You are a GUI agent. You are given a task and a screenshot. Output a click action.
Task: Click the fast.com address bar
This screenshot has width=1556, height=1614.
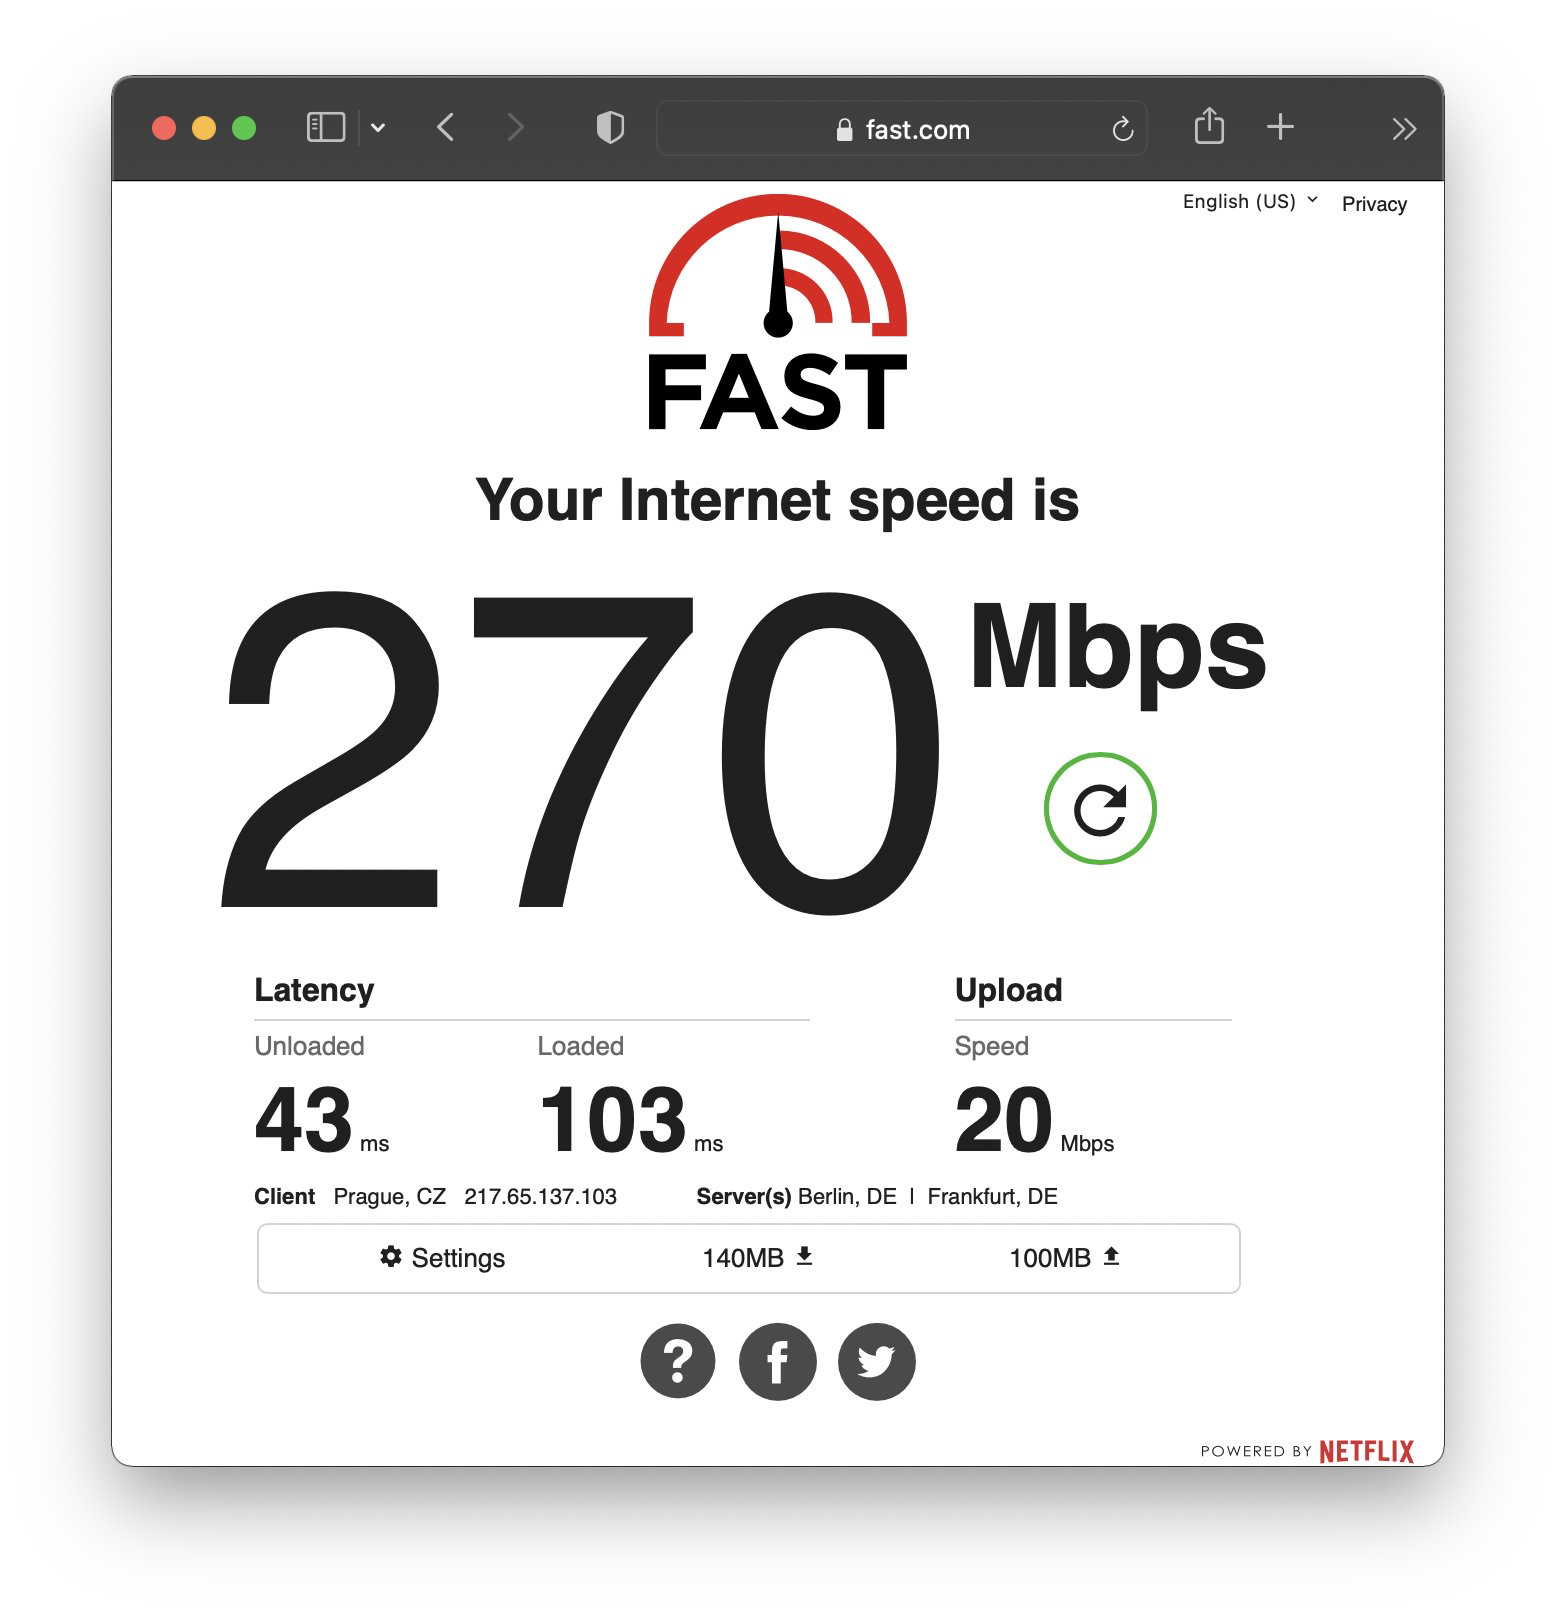pos(901,129)
